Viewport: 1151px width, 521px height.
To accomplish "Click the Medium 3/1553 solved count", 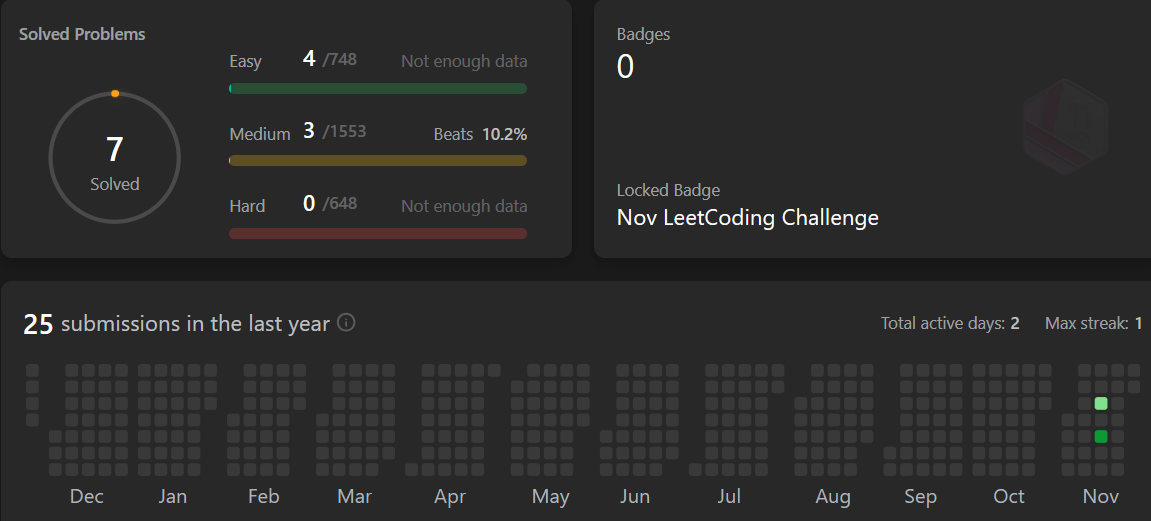I will point(334,132).
